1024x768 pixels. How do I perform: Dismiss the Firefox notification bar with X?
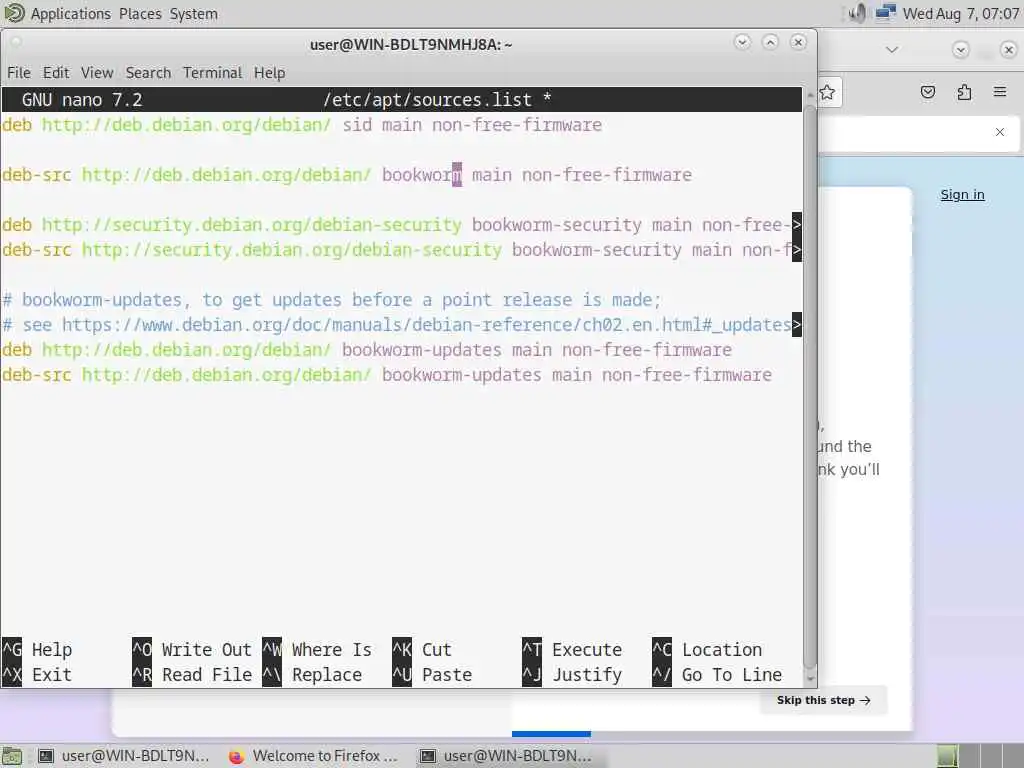1000,132
